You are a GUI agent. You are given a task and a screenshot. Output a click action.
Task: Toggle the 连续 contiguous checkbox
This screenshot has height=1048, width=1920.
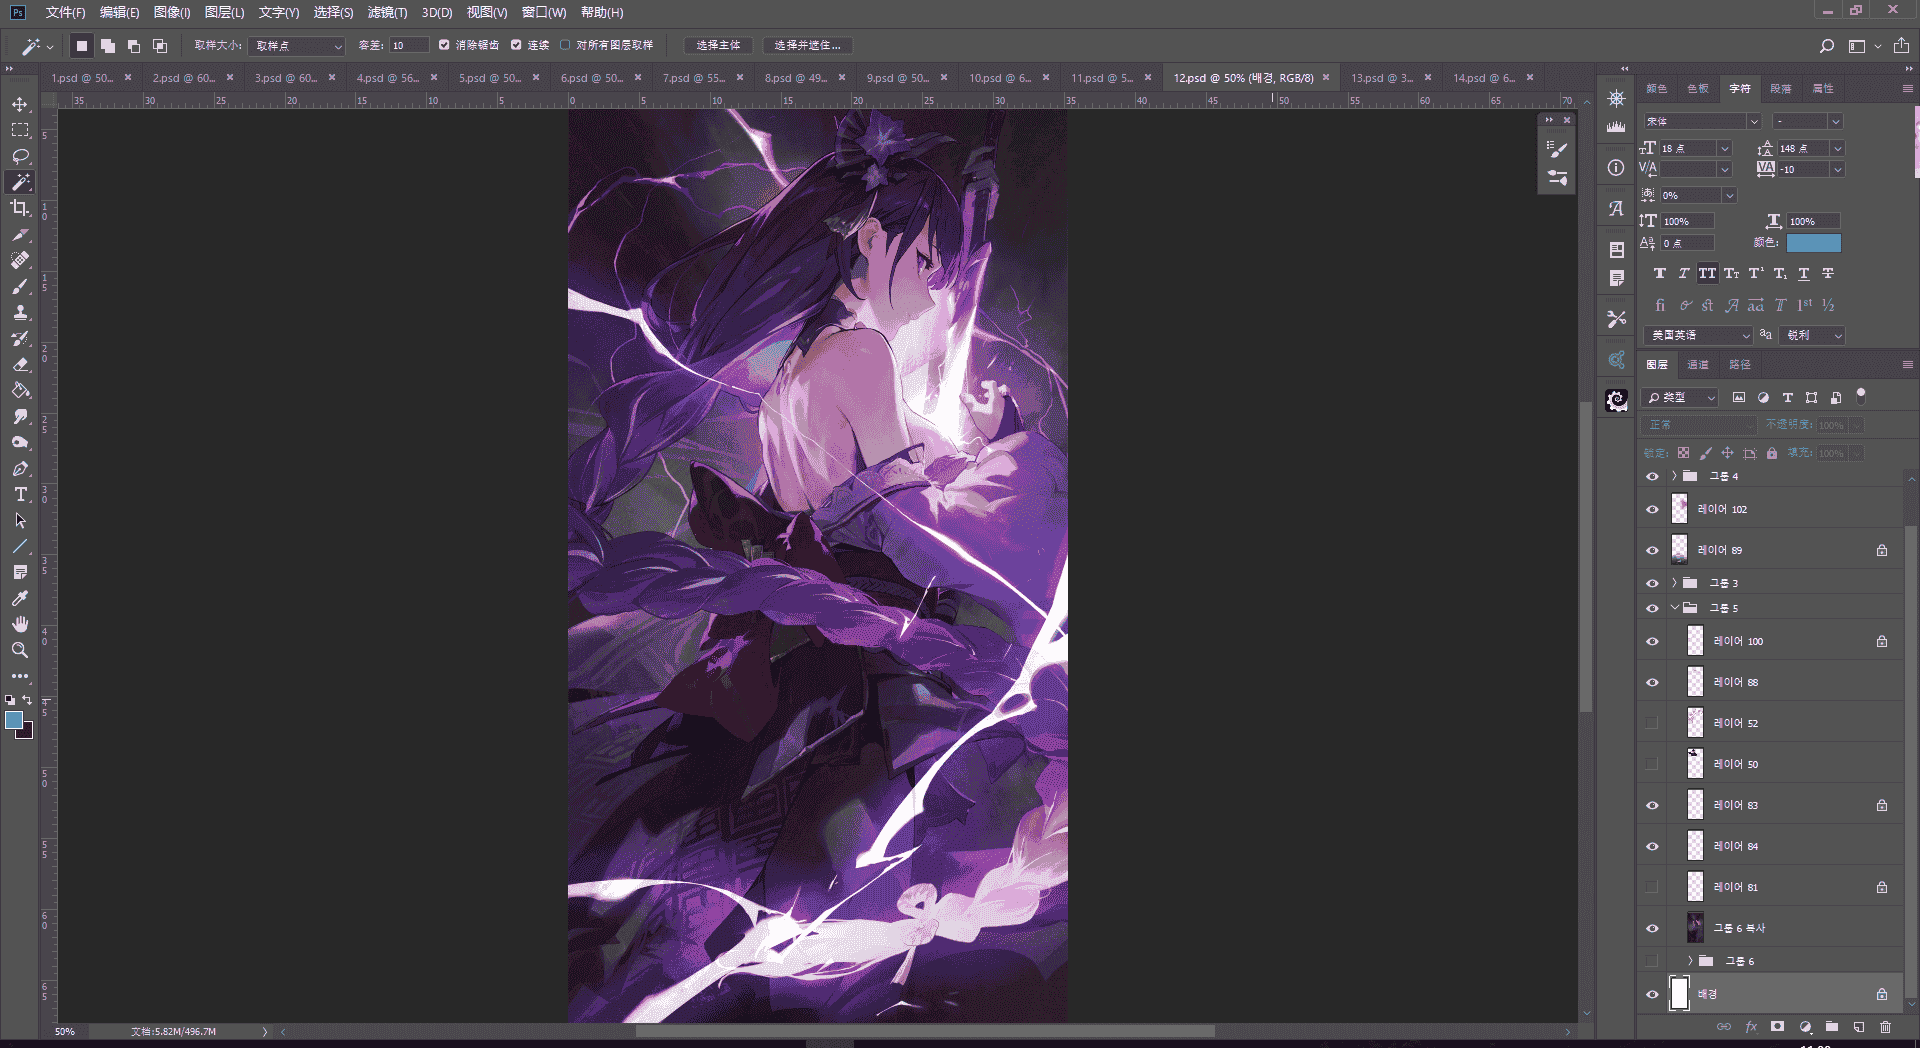pyautogui.click(x=516, y=45)
